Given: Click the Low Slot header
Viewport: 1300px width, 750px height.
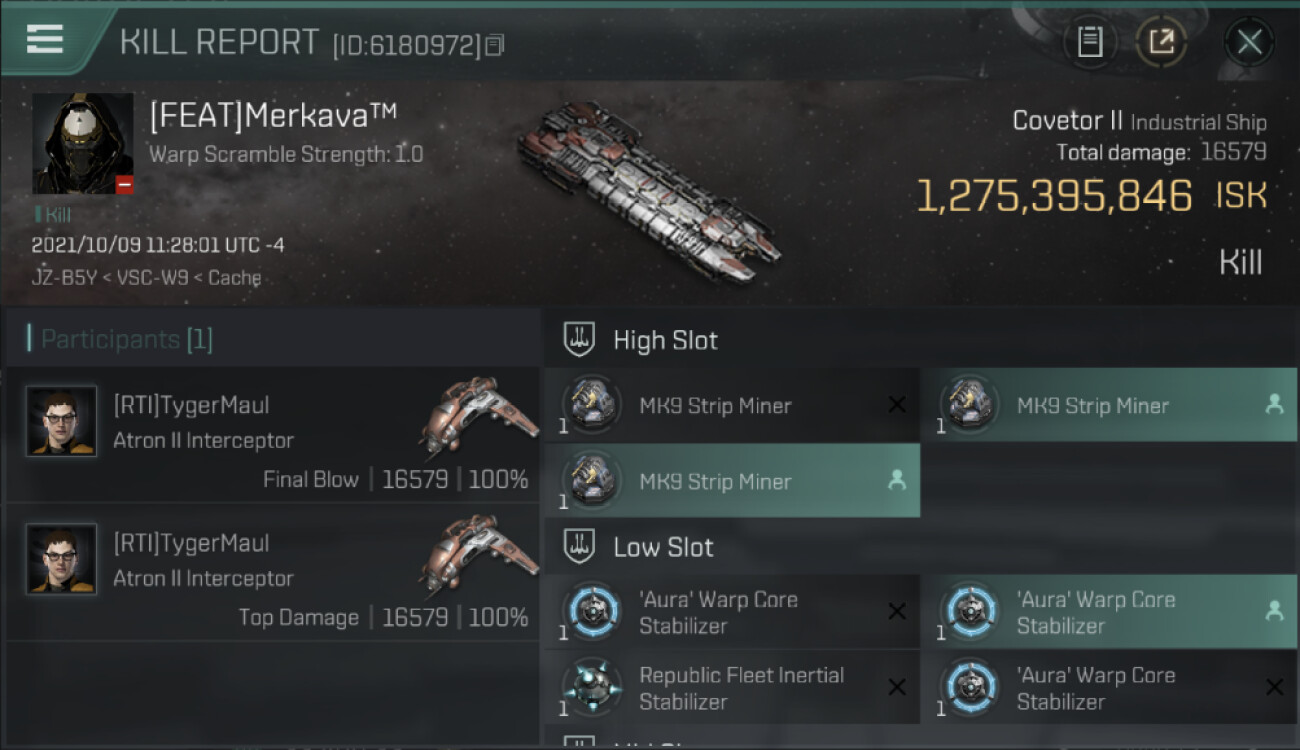Looking at the screenshot, I should (663, 547).
